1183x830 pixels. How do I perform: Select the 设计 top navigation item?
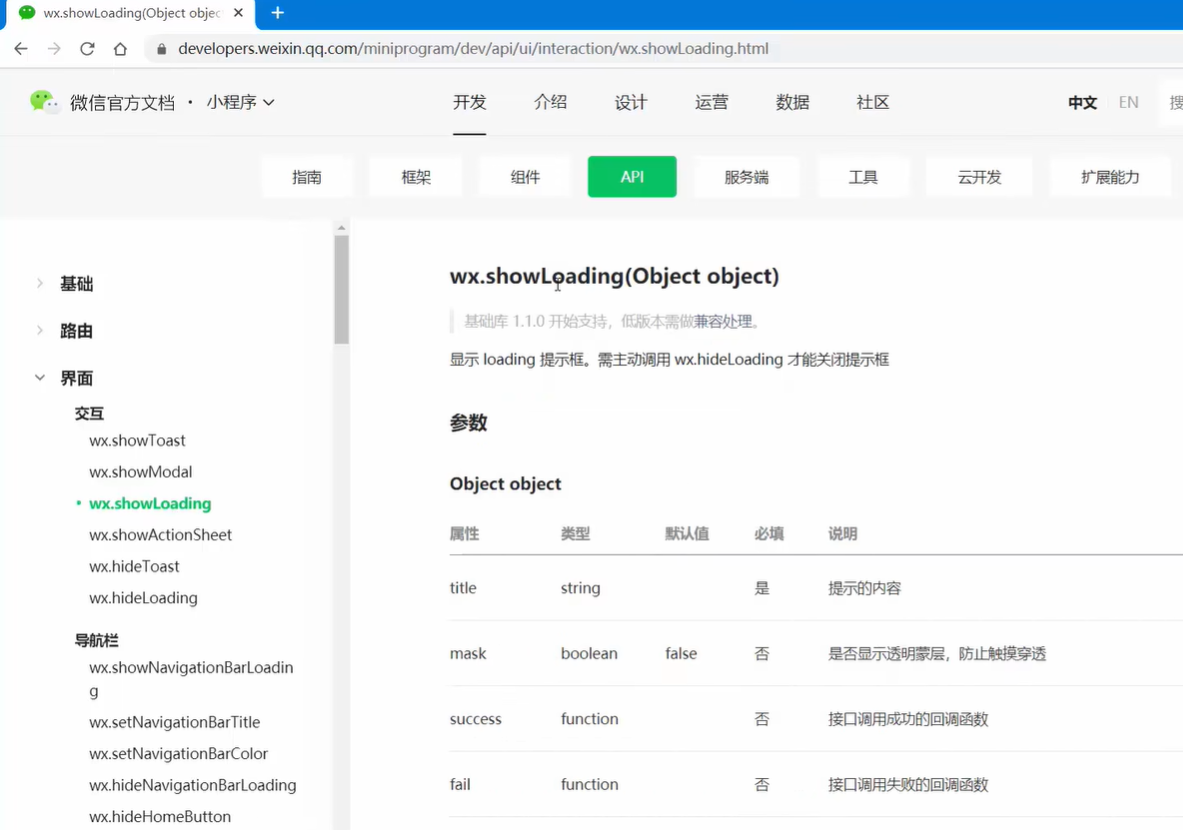(x=631, y=102)
